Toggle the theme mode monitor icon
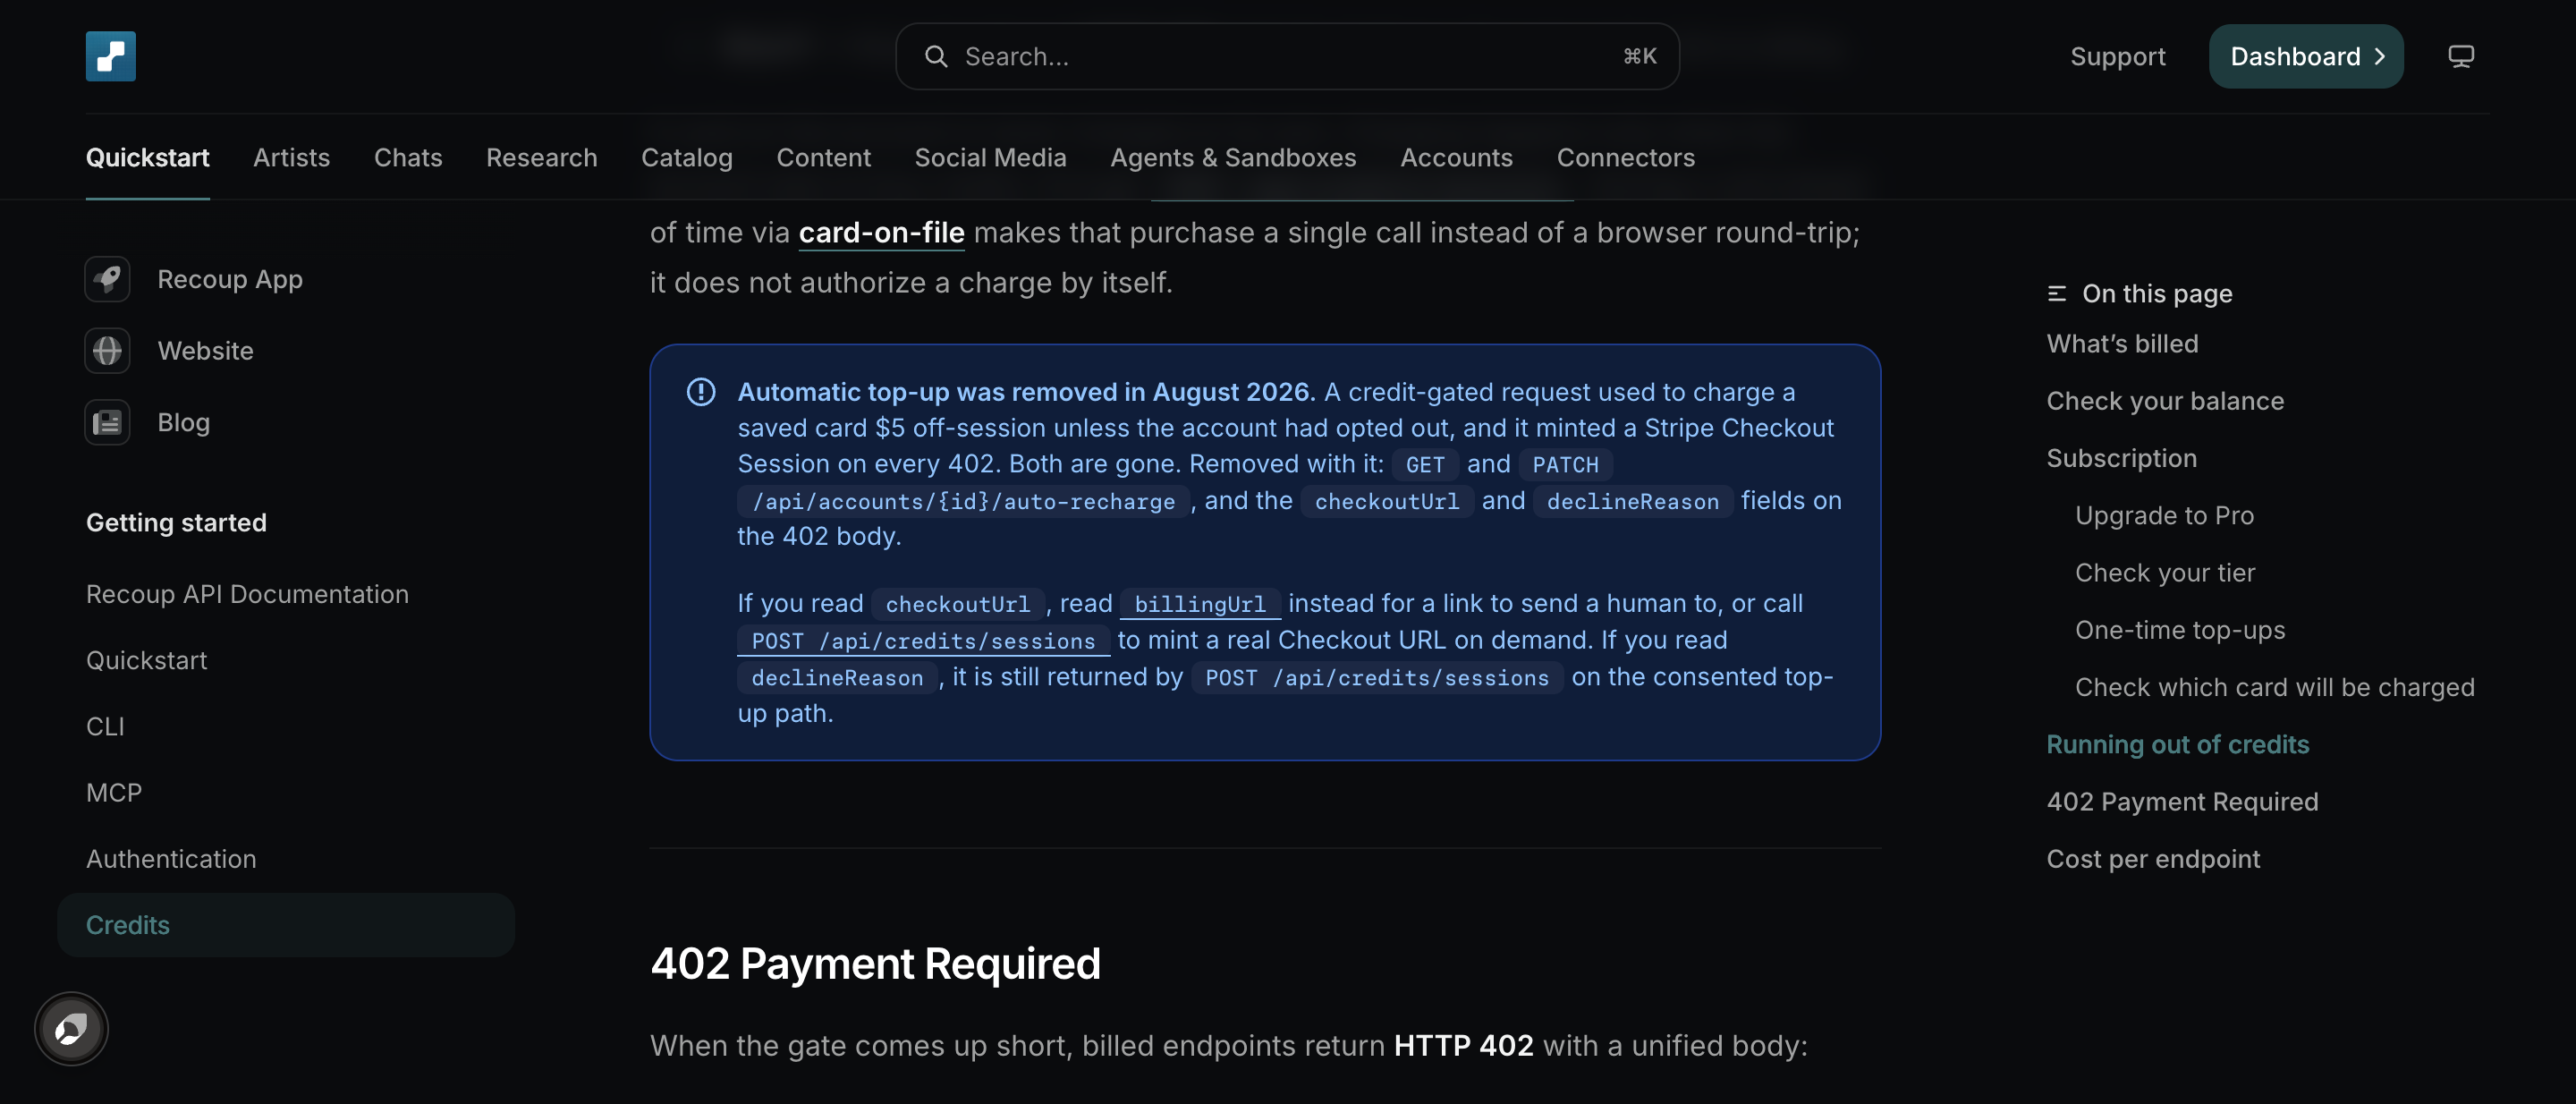This screenshot has height=1104, width=2576. coord(2460,56)
